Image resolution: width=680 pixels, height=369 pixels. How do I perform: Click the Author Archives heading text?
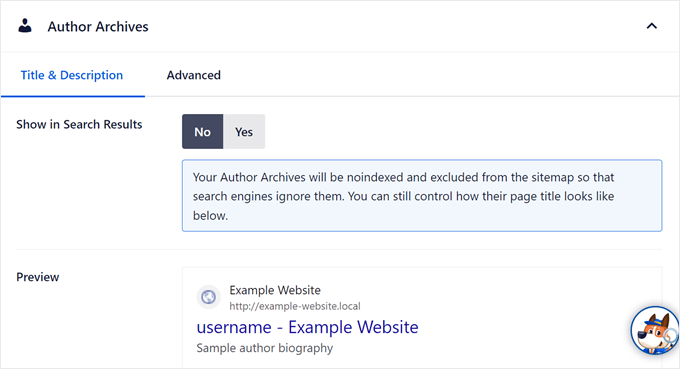click(98, 26)
